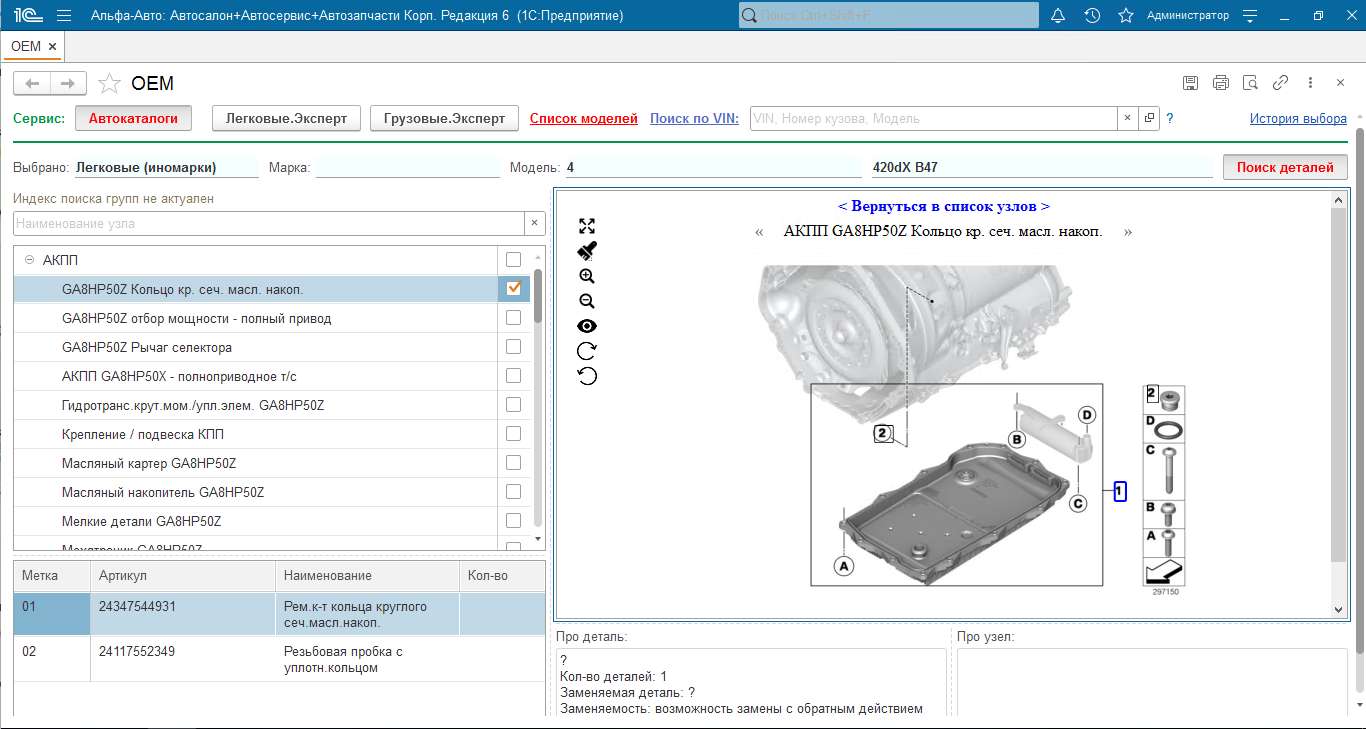Check GA8HP50Z отбор мощности checkbox
Viewport: 1366px width, 729px height.
point(513,318)
